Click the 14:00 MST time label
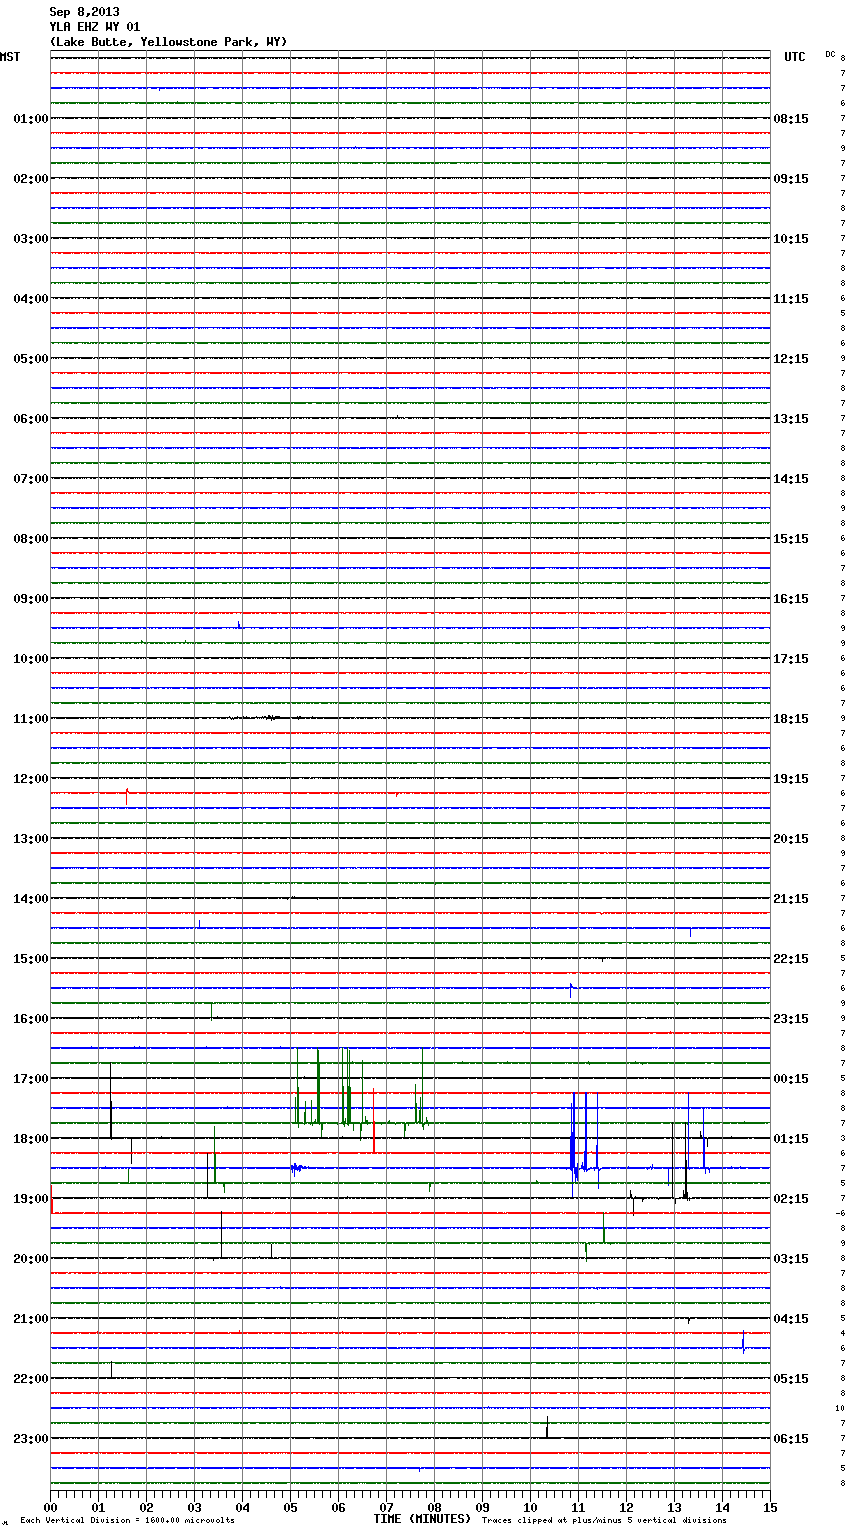The image size is (850, 1534). point(31,899)
